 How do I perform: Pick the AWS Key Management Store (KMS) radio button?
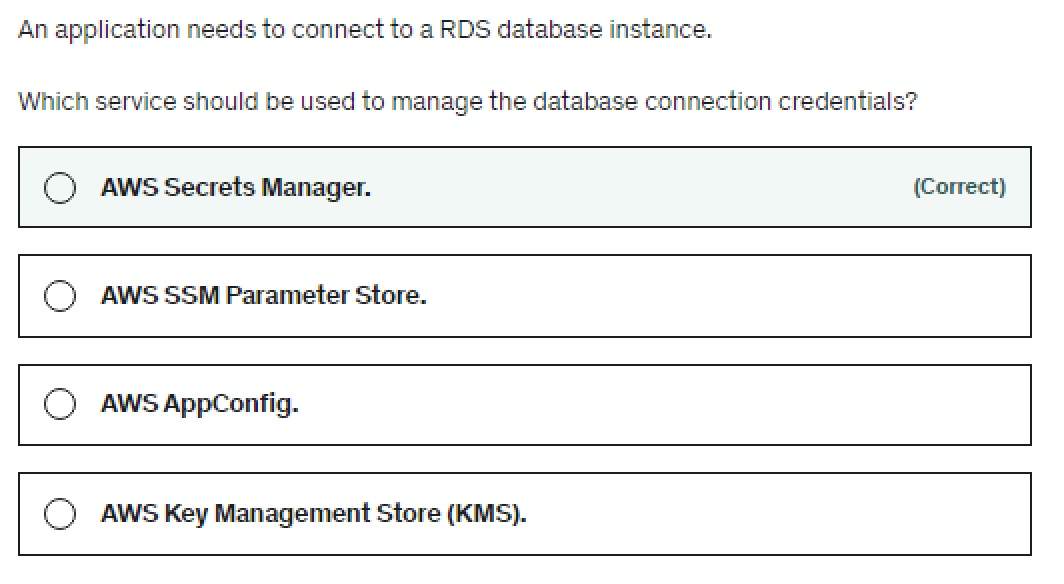[x=60, y=513]
